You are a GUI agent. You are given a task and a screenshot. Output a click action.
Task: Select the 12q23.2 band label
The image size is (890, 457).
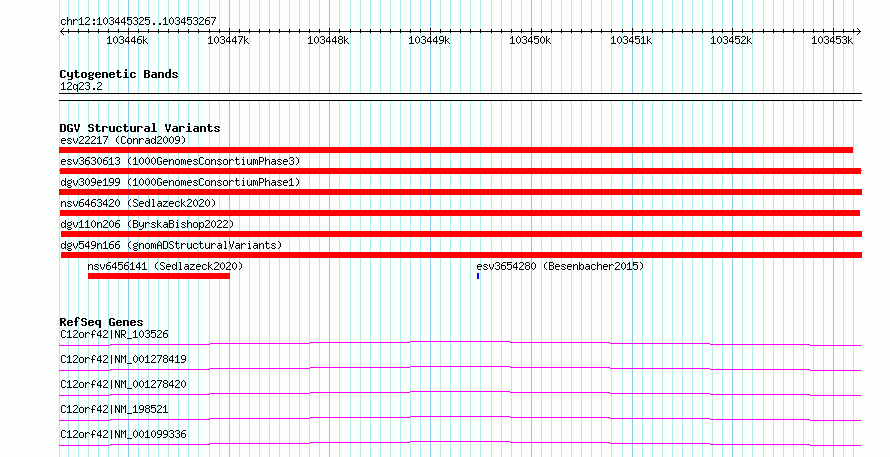[x=81, y=86]
